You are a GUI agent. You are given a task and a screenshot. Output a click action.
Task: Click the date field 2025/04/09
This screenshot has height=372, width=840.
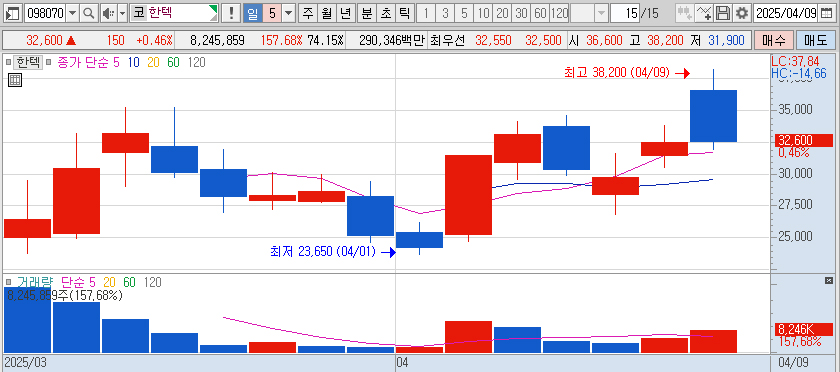point(786,13)
